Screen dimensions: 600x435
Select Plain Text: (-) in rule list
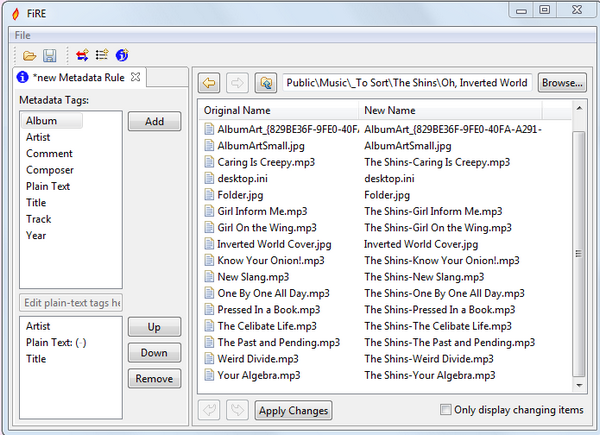pyautogui.click(x=56, y=342)
